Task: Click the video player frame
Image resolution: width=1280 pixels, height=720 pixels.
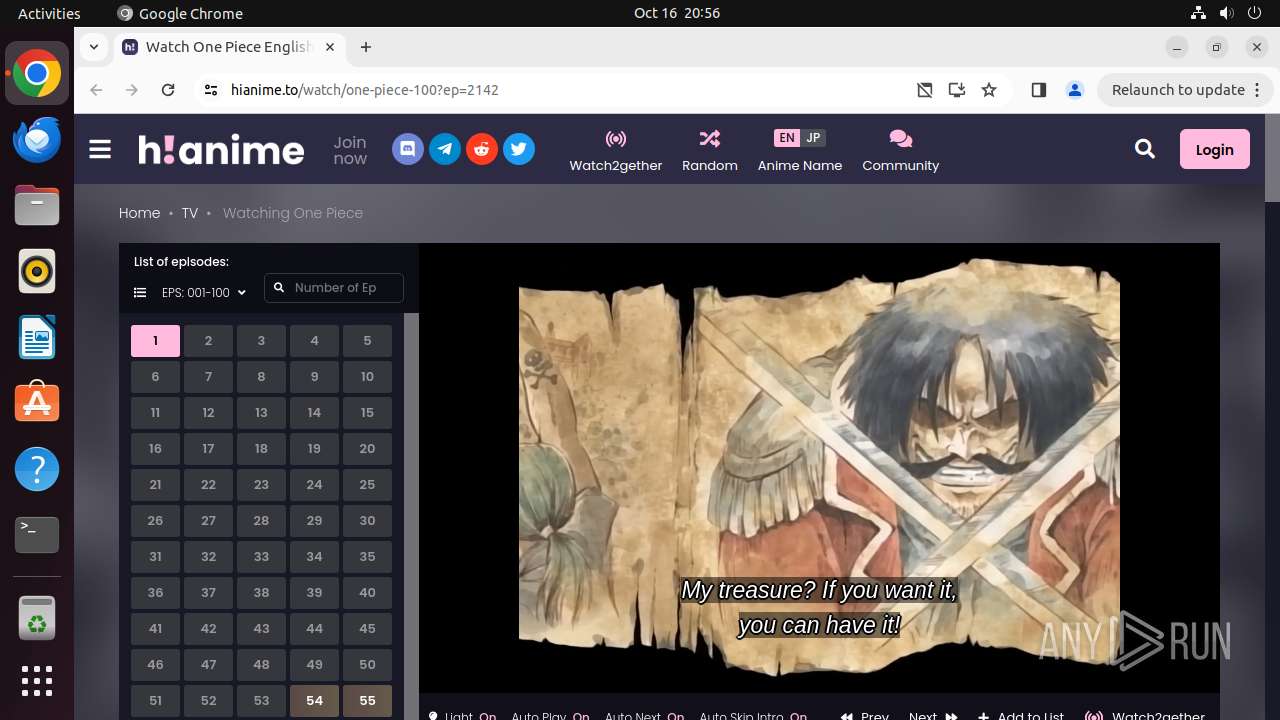Action: click(x=819, y=468)
